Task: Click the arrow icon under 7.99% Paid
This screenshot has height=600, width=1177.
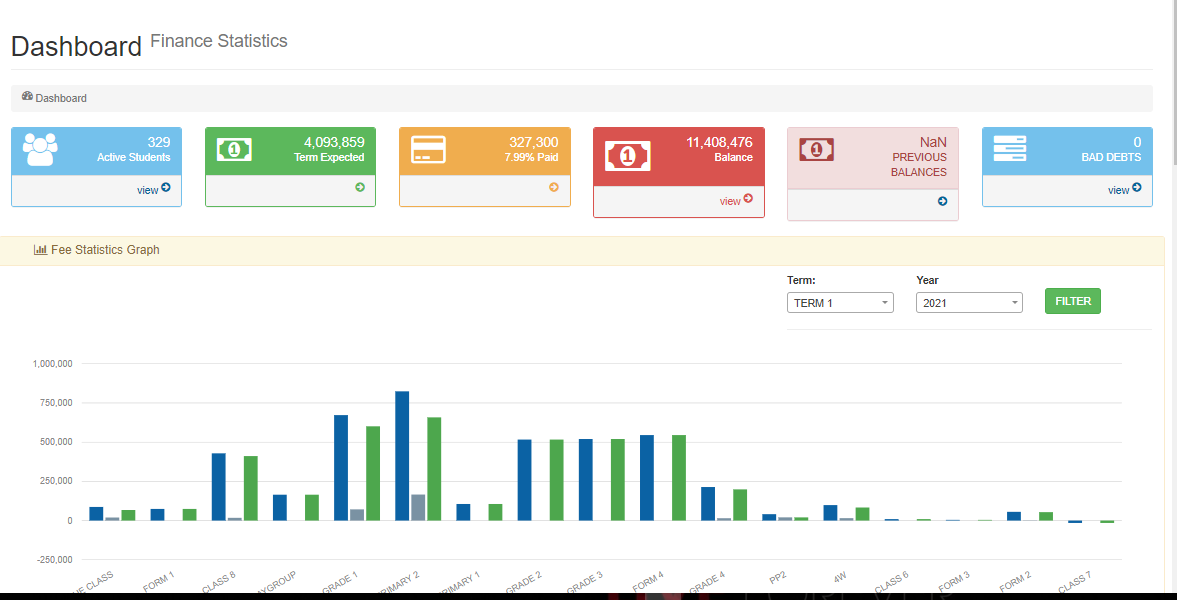Action: 554,187
